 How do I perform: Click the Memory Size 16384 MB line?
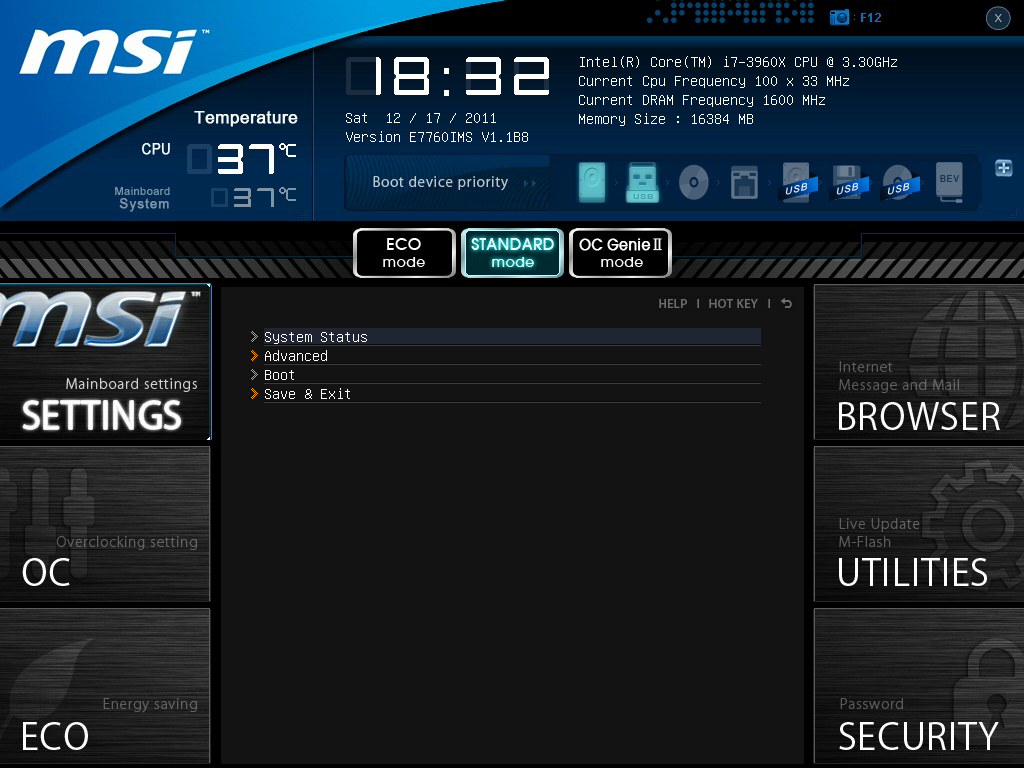pyautogui.click(x=665, y=119)
